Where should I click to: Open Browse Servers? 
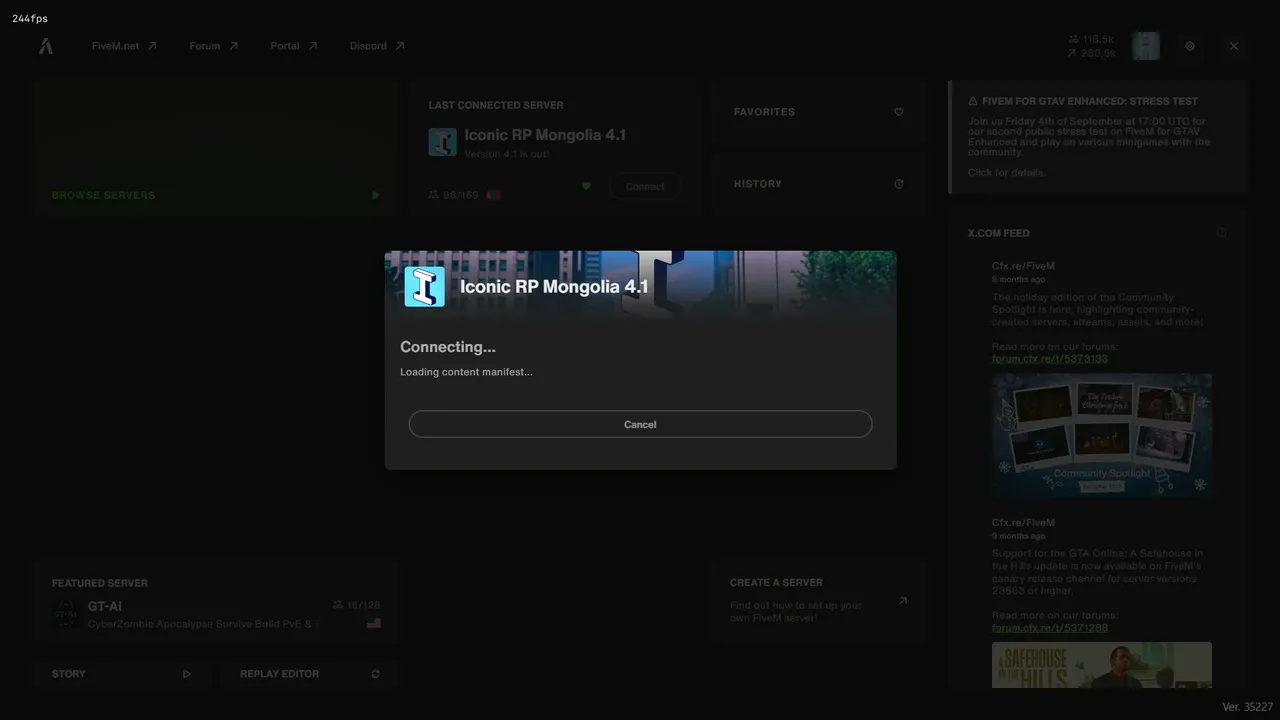click(216, 149)
